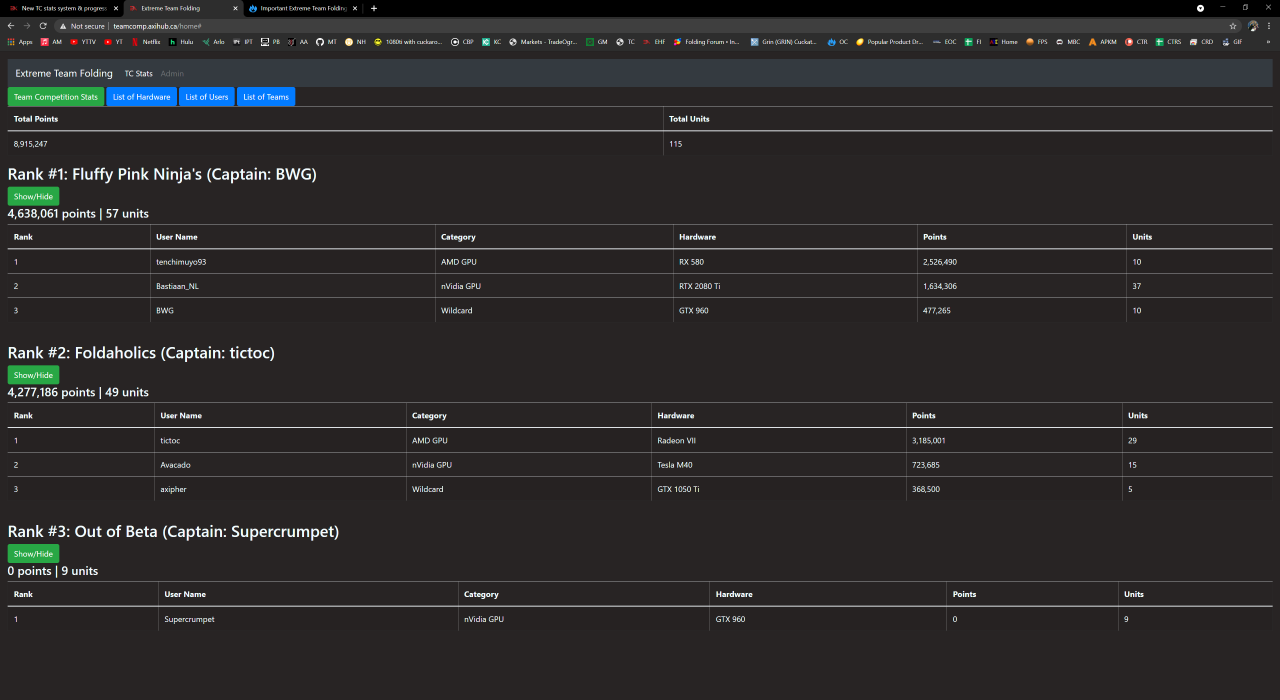Expand the hidden bookmarks overflow chevron
1280x700 pixels.
[1268, 42]
